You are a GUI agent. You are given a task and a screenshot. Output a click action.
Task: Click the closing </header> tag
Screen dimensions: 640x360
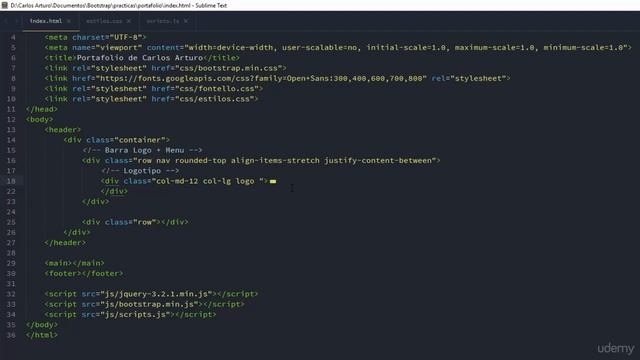click(65, 242)
